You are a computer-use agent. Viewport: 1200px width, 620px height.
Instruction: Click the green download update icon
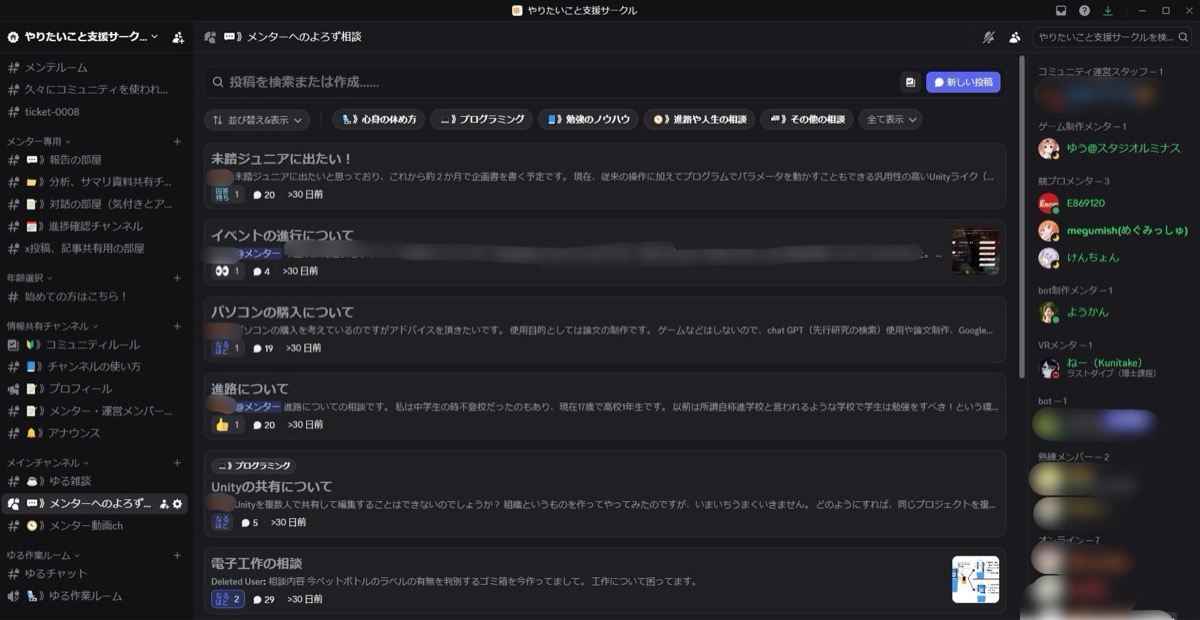1108,10
